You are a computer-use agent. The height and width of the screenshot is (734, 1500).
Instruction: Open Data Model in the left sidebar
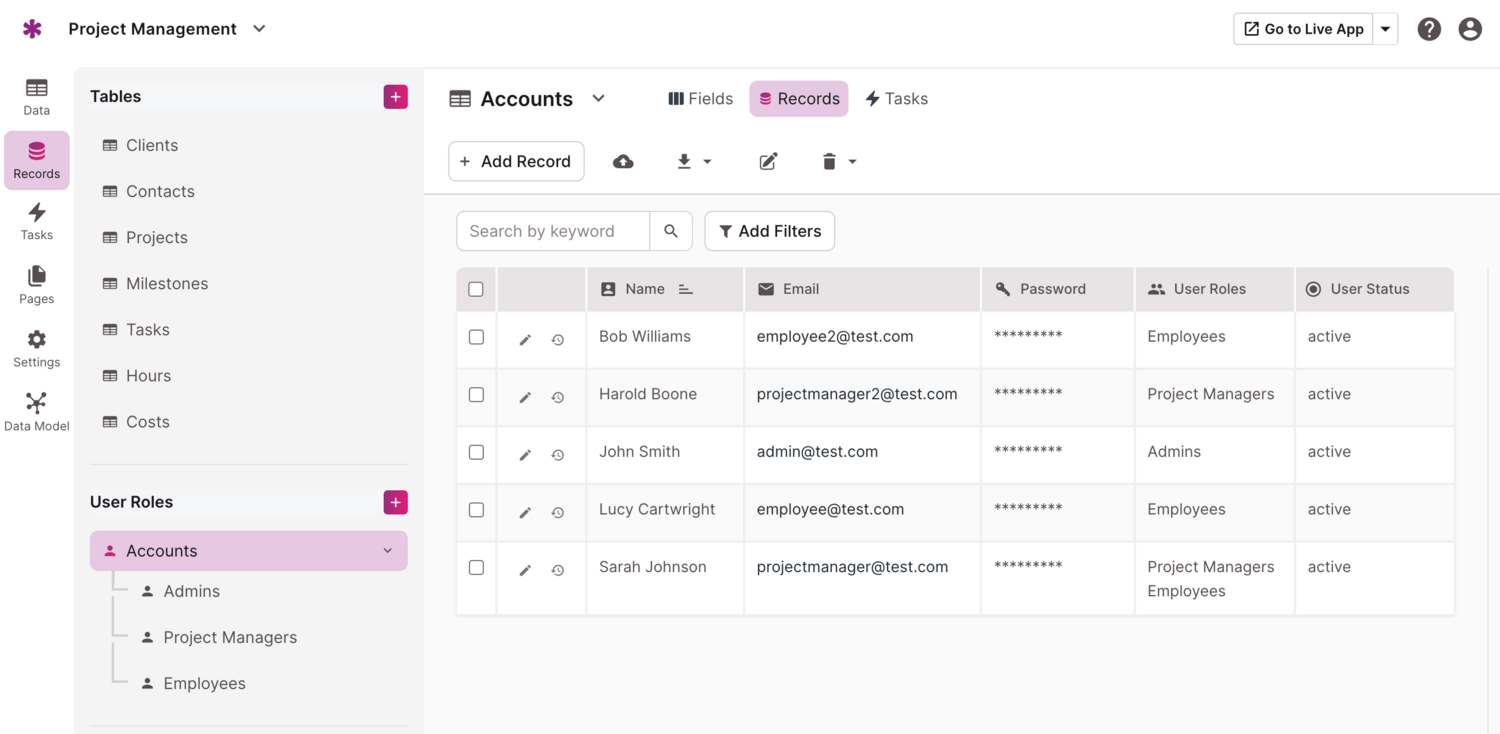coord(37,411)
